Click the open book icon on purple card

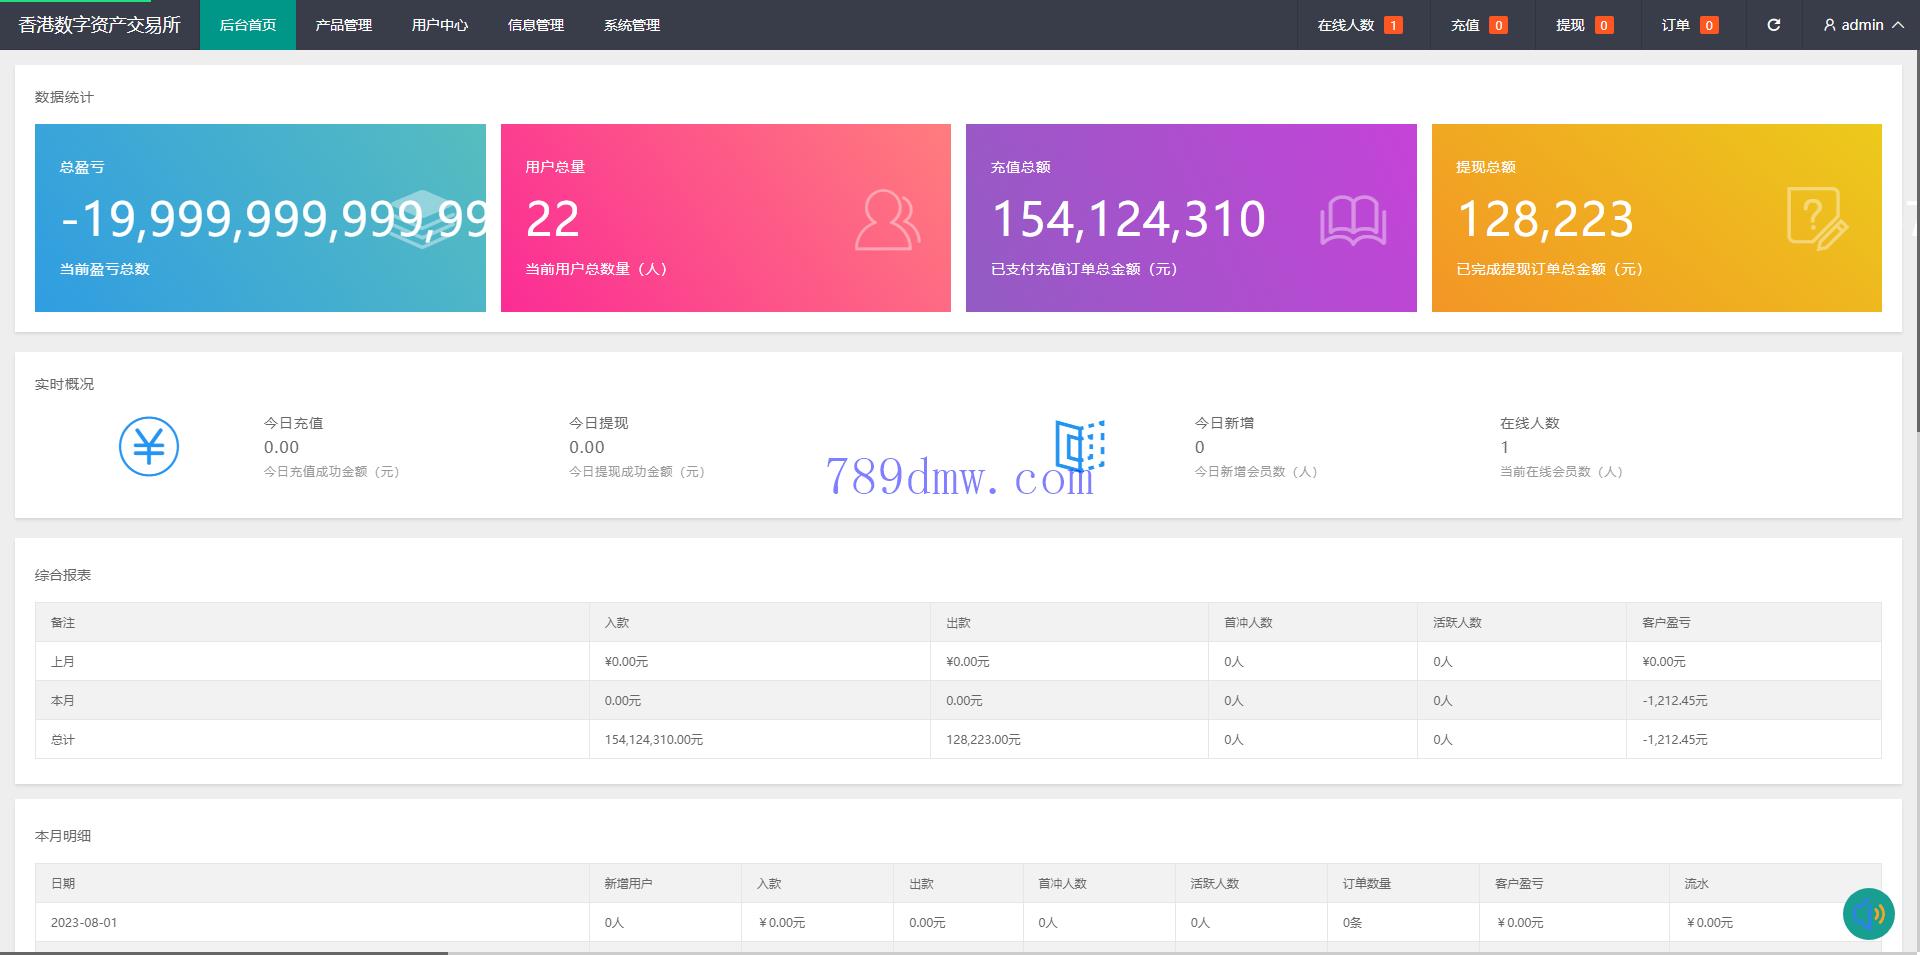(1352, 220)
